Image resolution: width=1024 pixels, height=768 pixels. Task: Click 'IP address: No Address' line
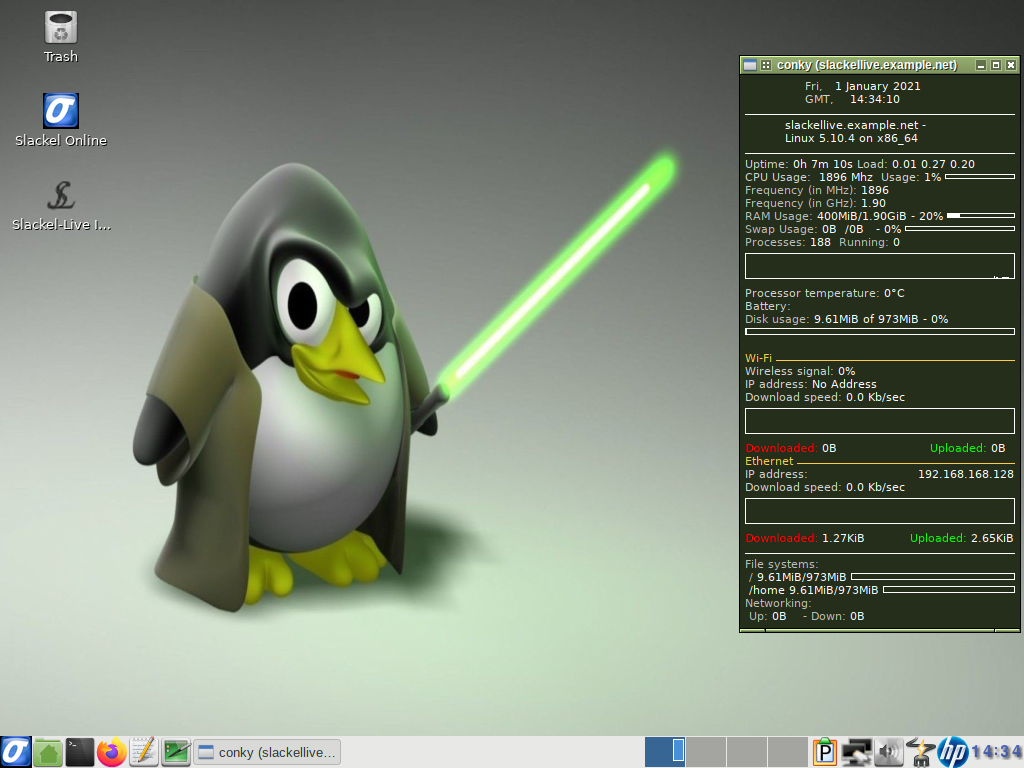click(810, 384)
